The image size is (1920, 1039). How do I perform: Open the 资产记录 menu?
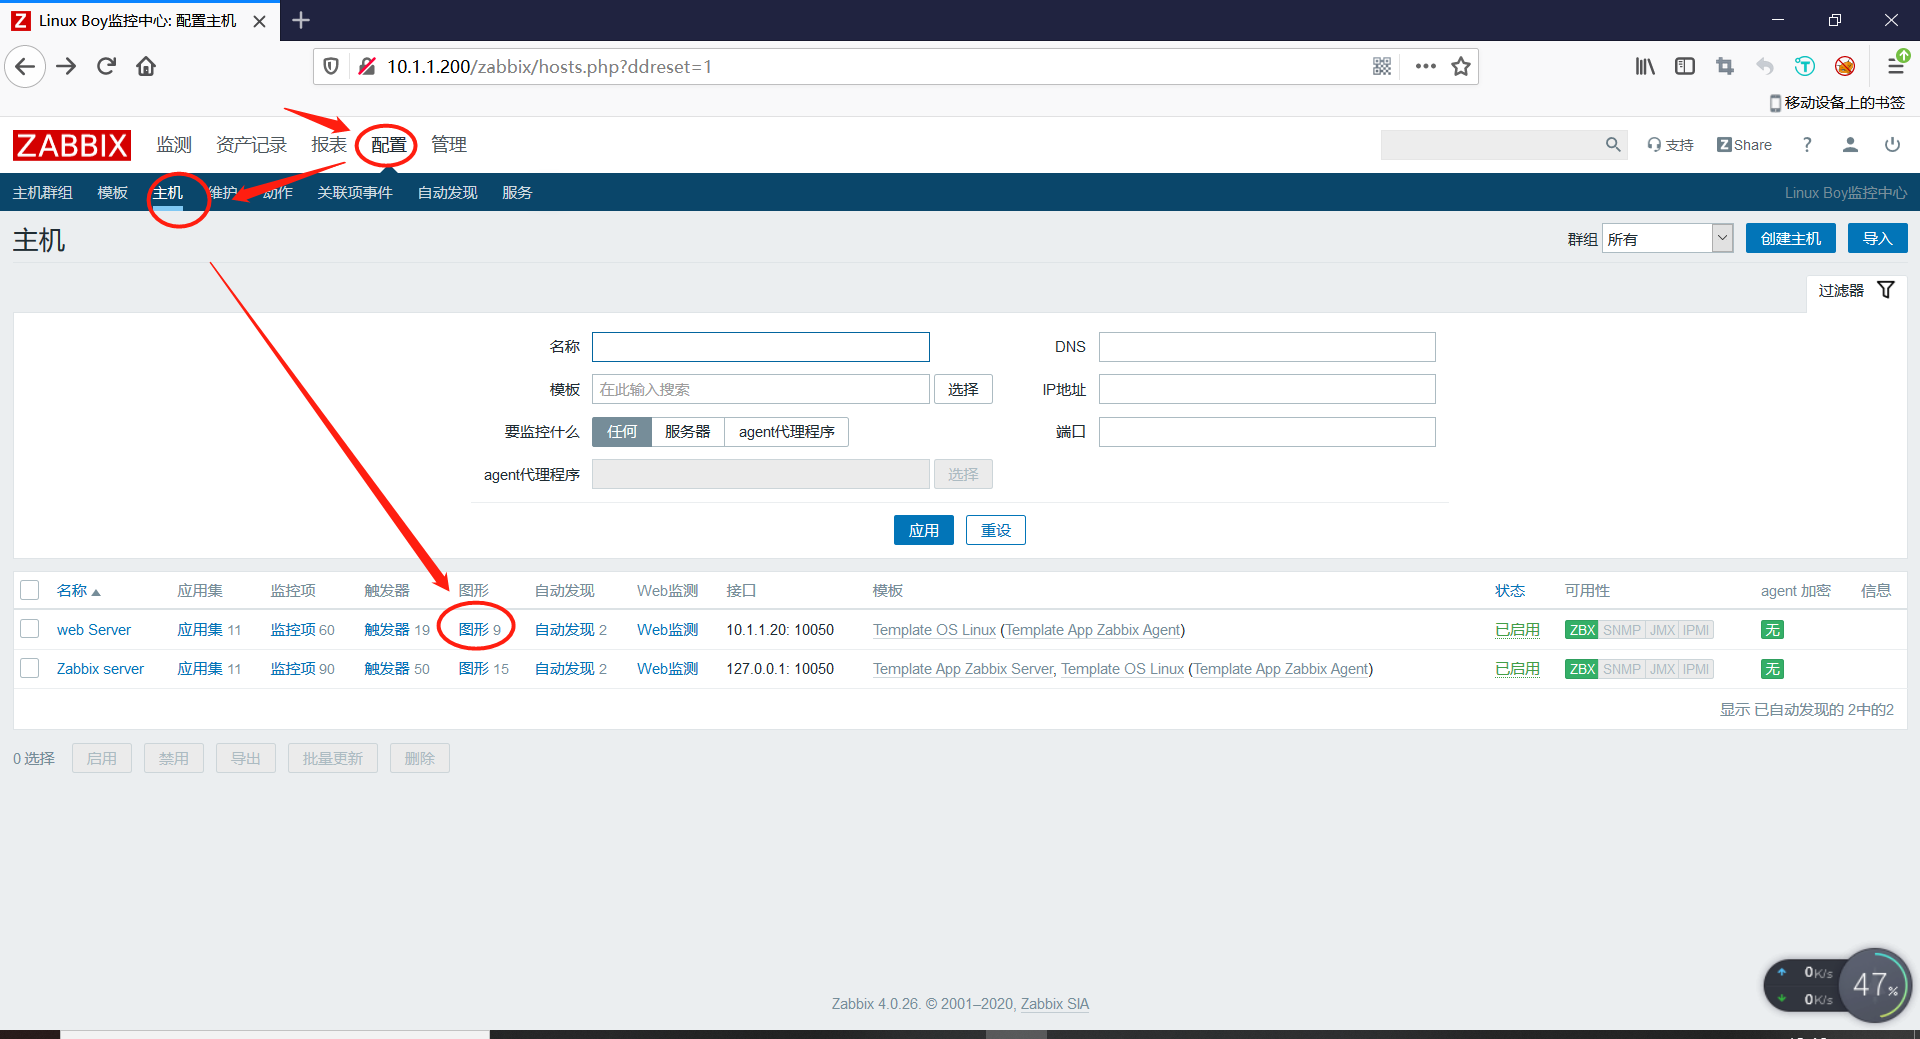[252, 145]
